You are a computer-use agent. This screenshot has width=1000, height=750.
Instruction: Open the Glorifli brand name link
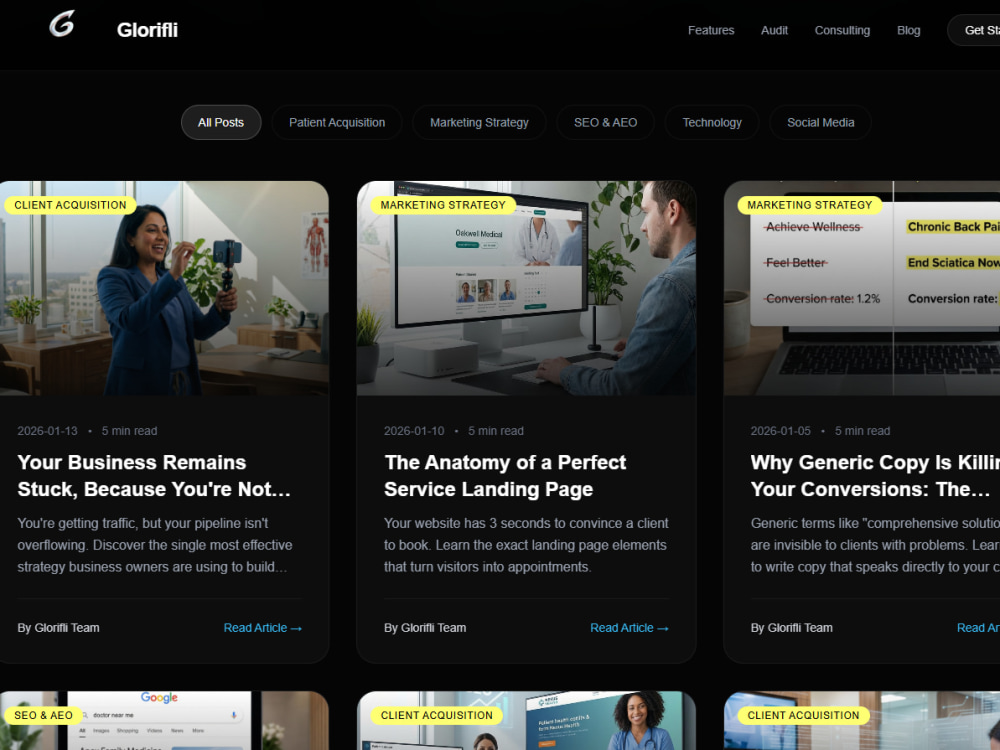tap(147, 30)
